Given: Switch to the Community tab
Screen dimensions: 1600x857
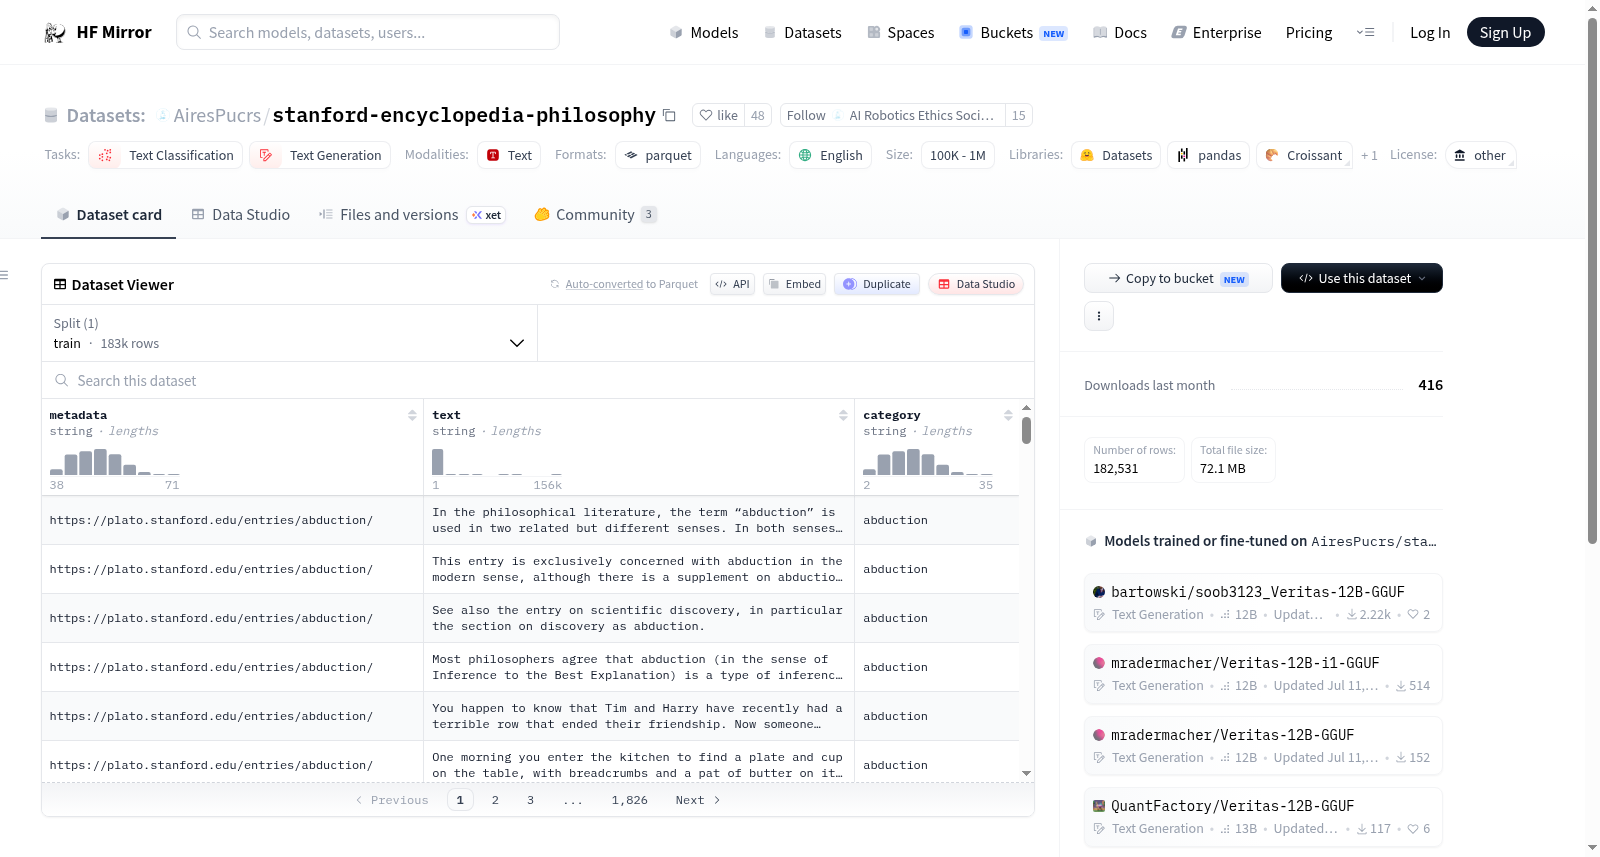Looking at the screenshot, I should (595, 214).
